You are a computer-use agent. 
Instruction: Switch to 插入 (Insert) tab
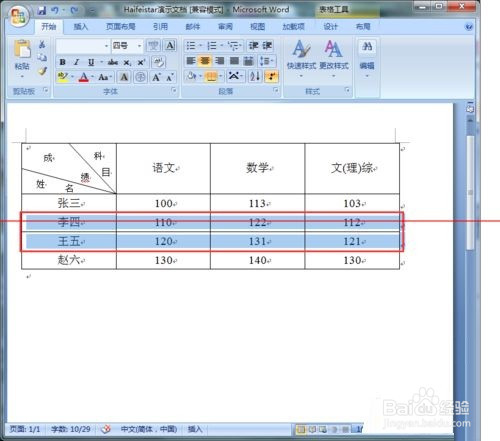81,27
